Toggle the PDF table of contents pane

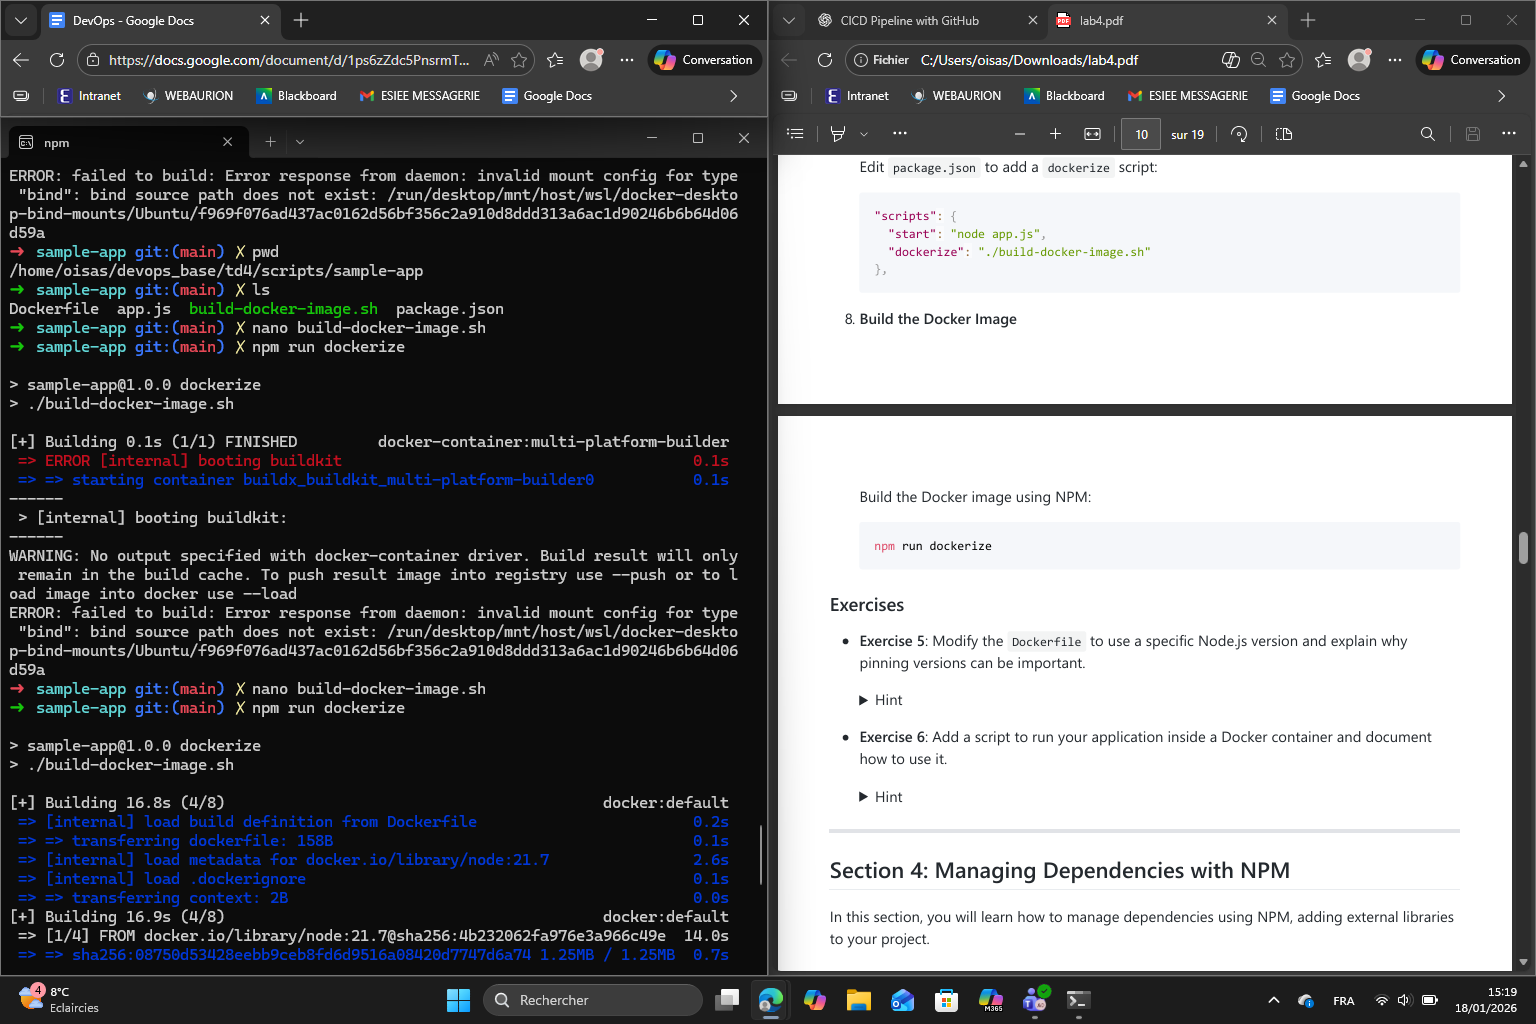click(x=795, y=133)
